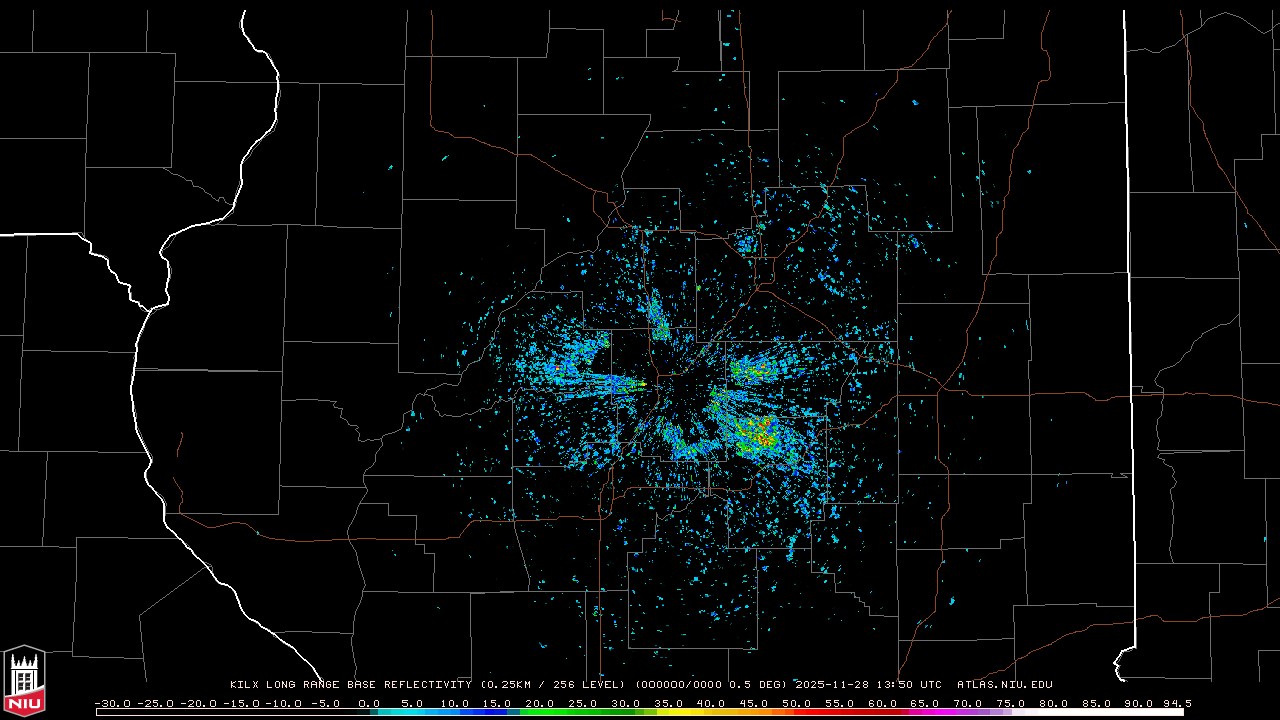Click the NIU castle logo
The image size is (1280, 720).
coord(24,681)
